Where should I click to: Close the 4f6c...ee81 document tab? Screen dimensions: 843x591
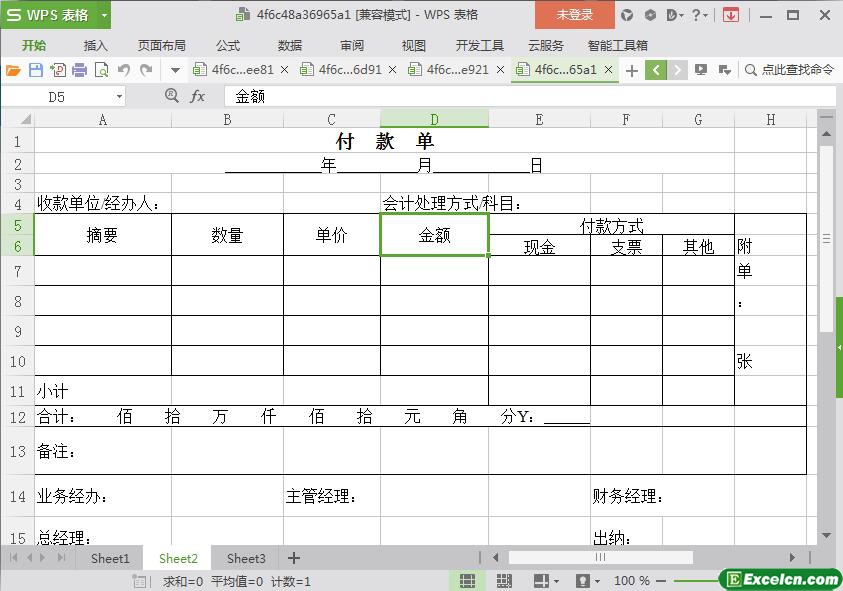(x=284, y=69)
